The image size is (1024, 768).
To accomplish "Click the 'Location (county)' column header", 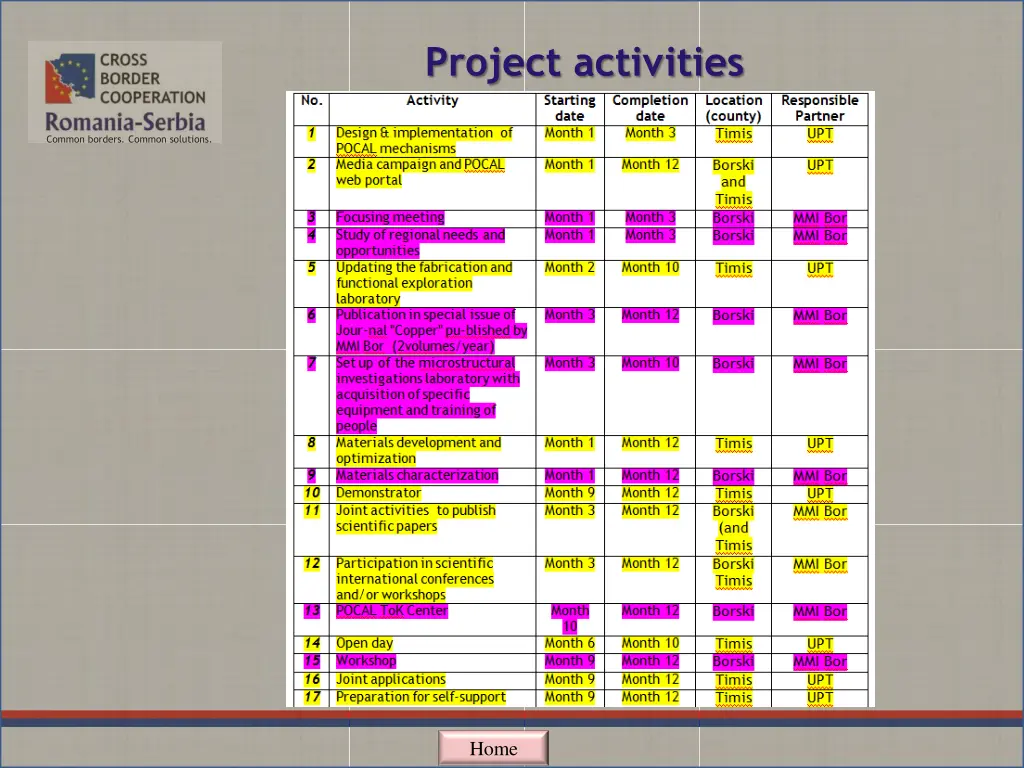I will pos(733,108).
